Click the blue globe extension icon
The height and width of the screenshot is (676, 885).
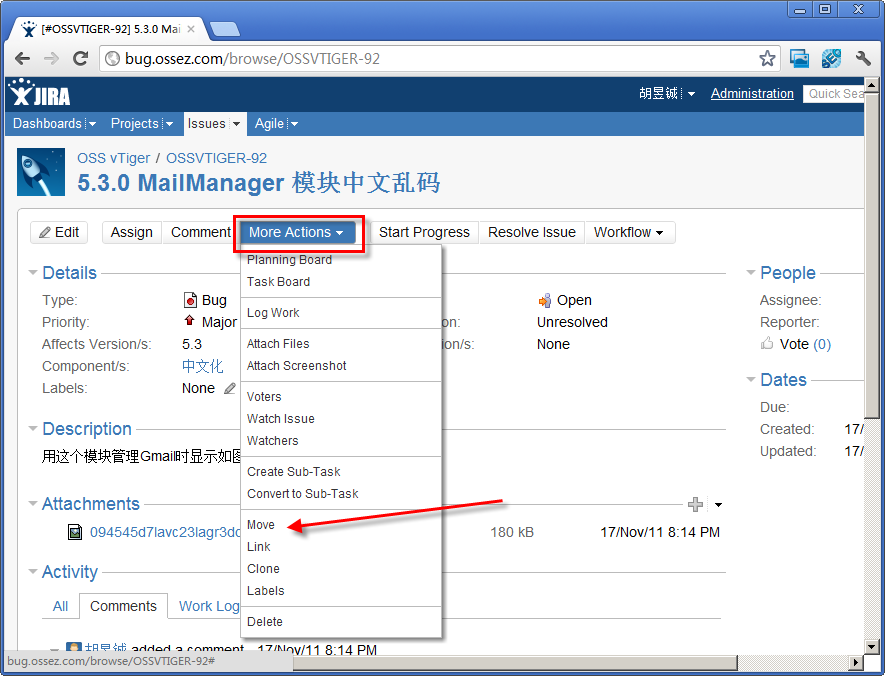tap(831, 58)
